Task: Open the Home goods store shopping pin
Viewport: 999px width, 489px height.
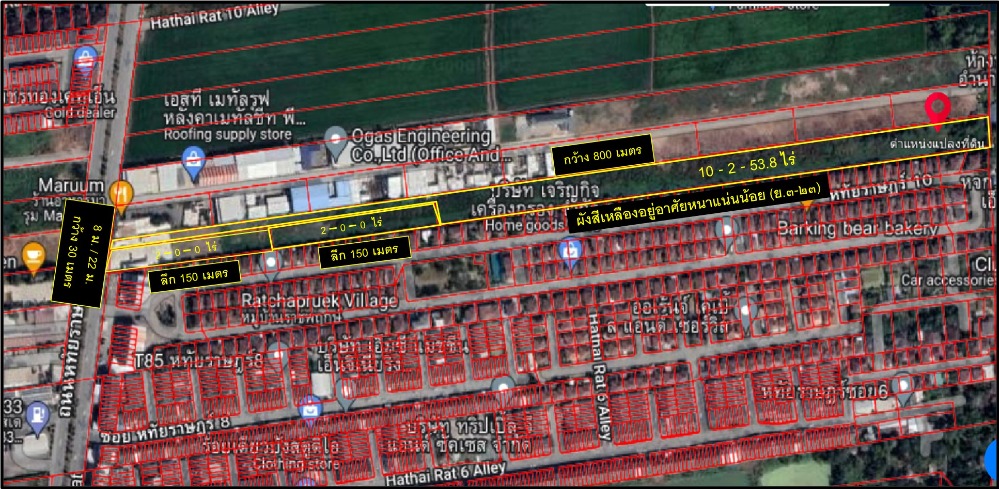Action: pyautogui.click(x=571, y=250)
